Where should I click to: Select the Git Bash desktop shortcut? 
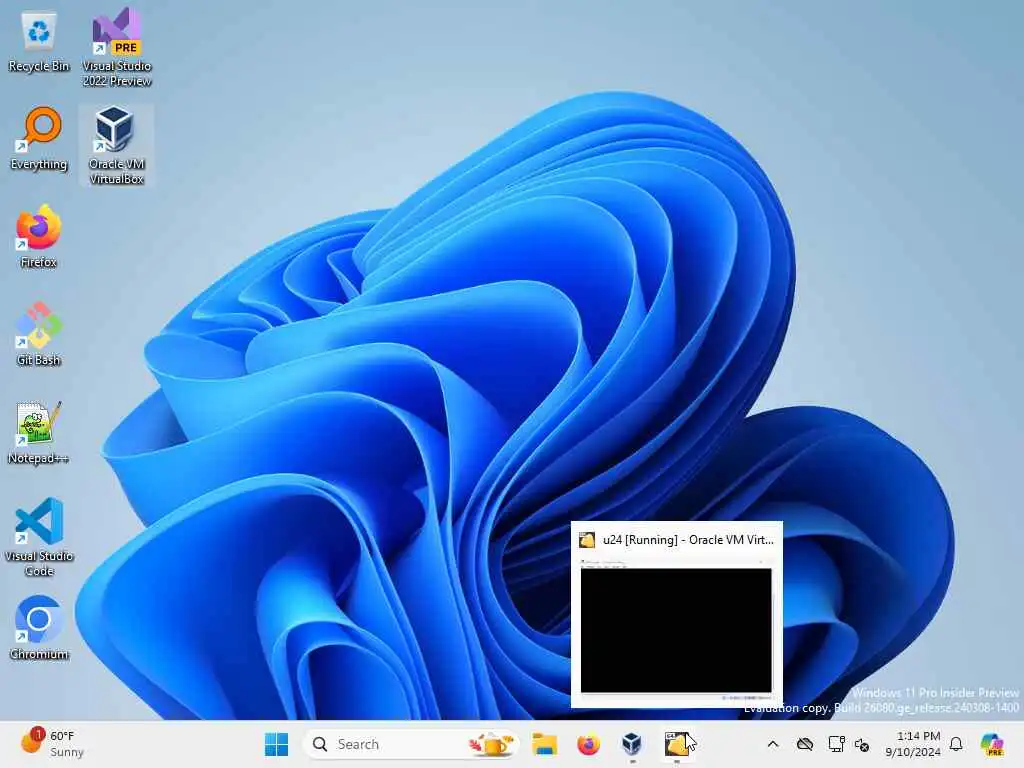tap(39, 334)
